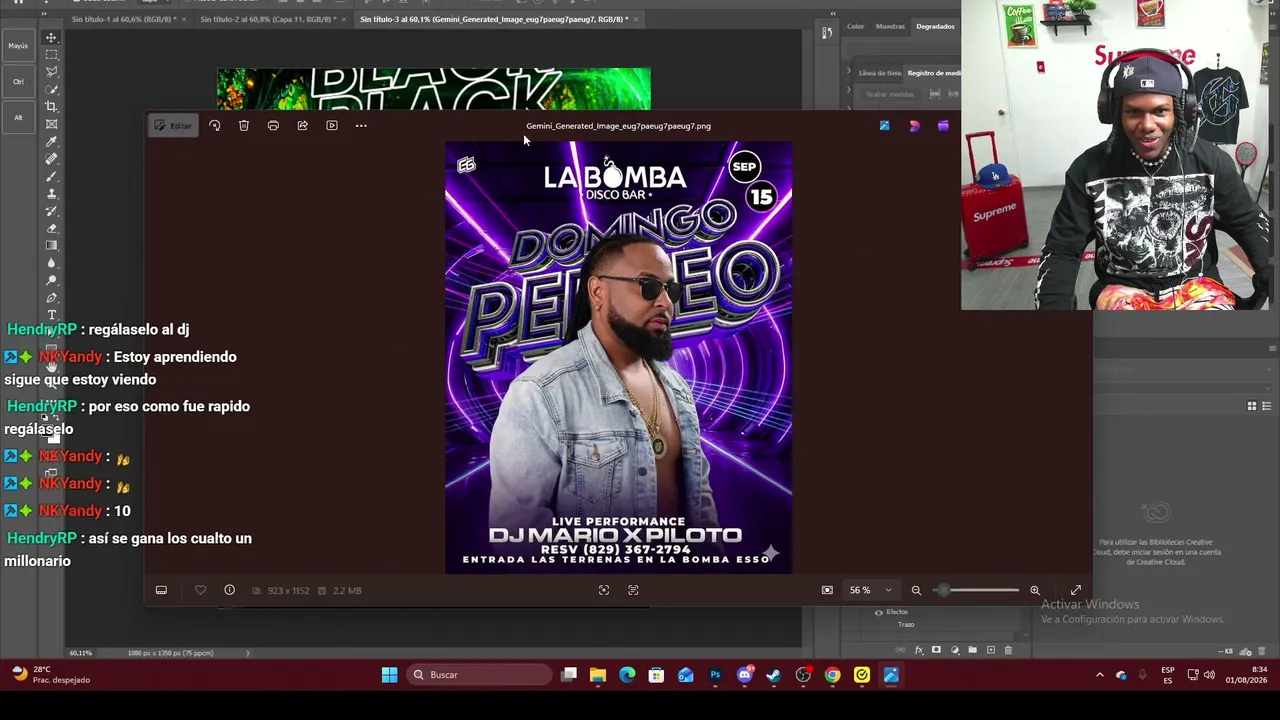Open the three-dots more options menu
Viewport: 1280px width, 720px height.
tap(361, 126)
